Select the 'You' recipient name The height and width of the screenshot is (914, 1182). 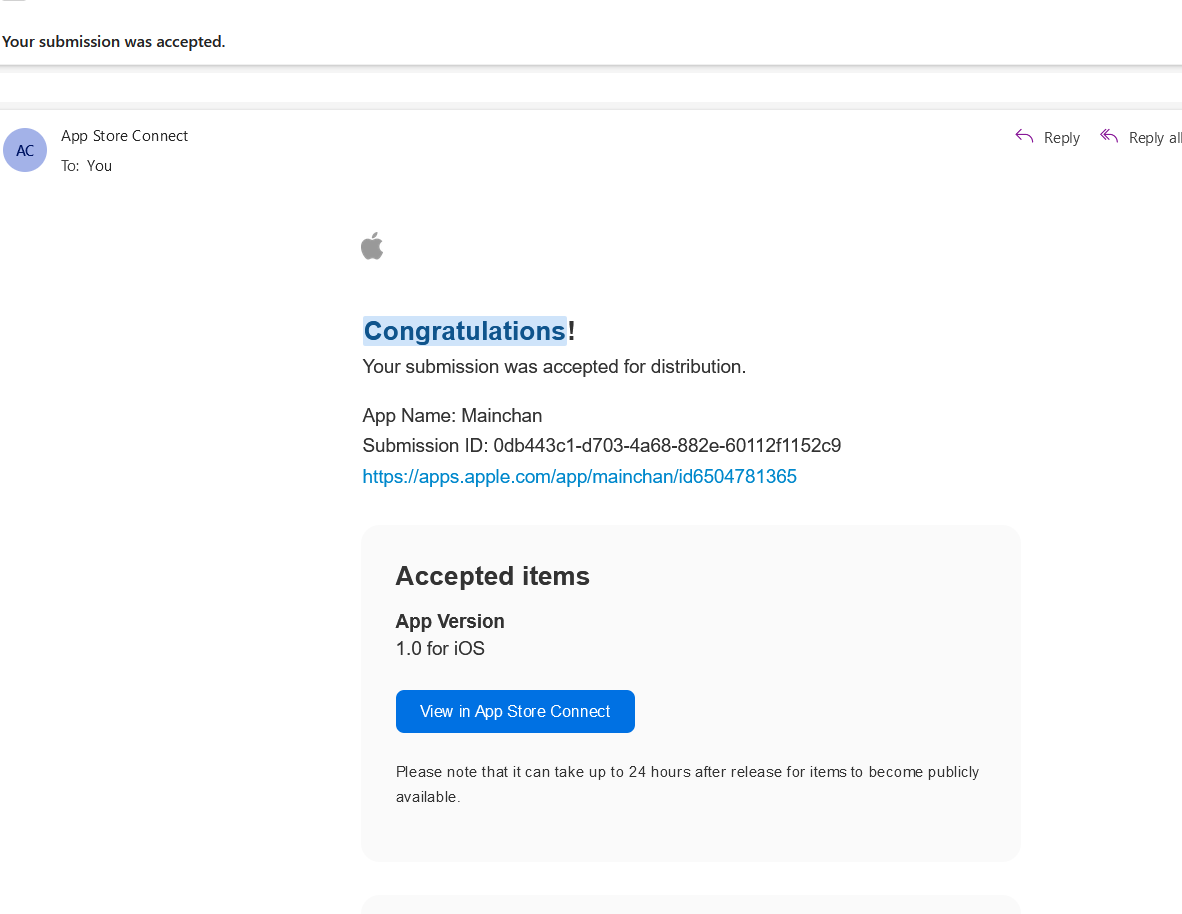[100, 166]
